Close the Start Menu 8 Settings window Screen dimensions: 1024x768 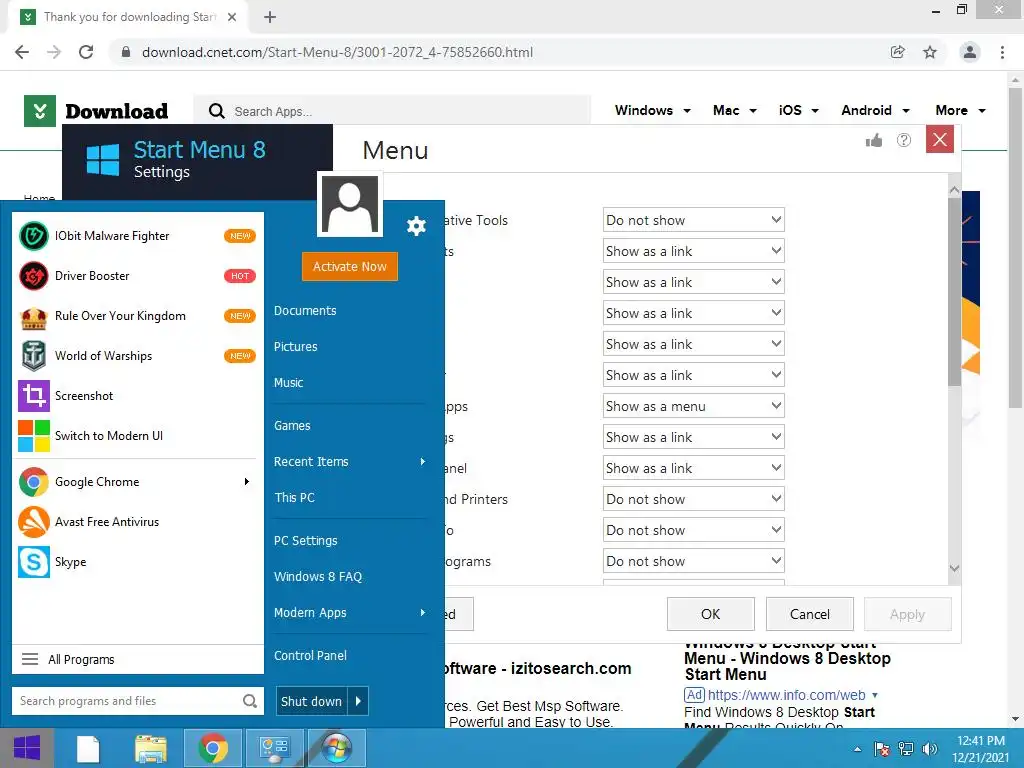coord(940,139)
